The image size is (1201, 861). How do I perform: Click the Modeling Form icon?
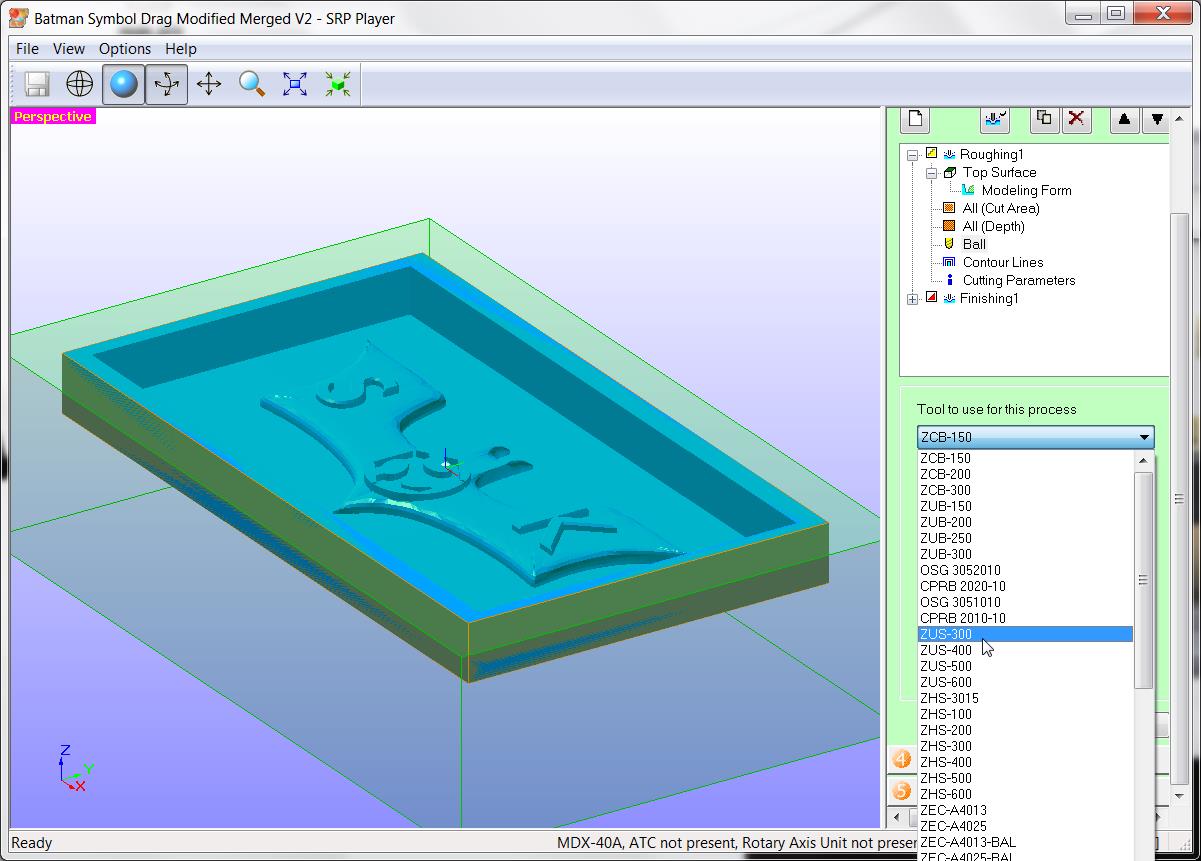[x=968, y=190]
